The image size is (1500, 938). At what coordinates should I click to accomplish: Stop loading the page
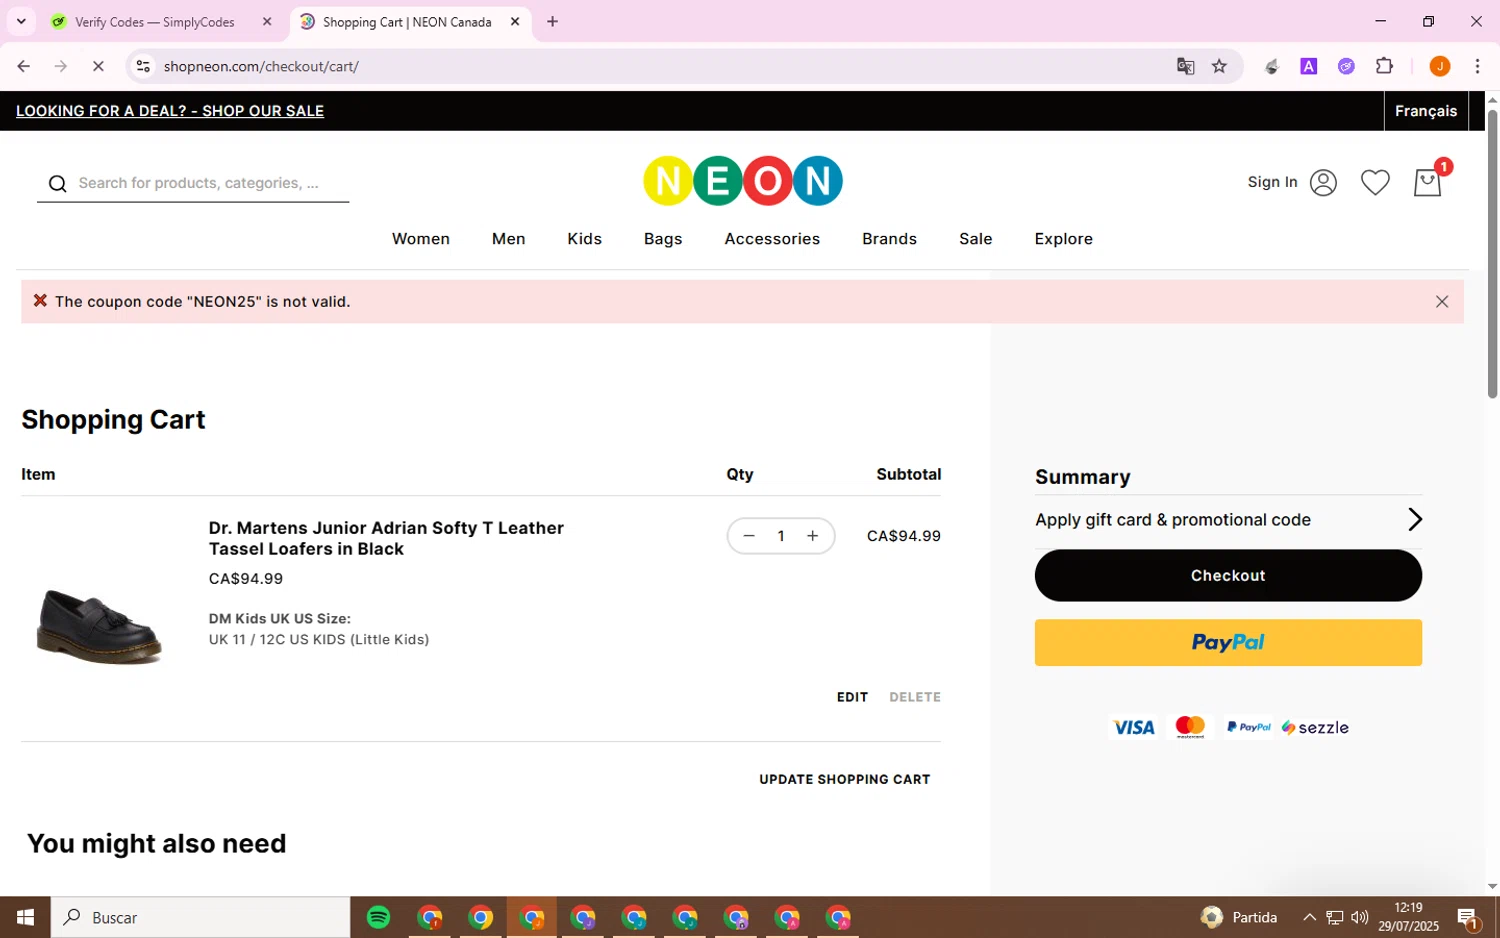tap(98, 66)
